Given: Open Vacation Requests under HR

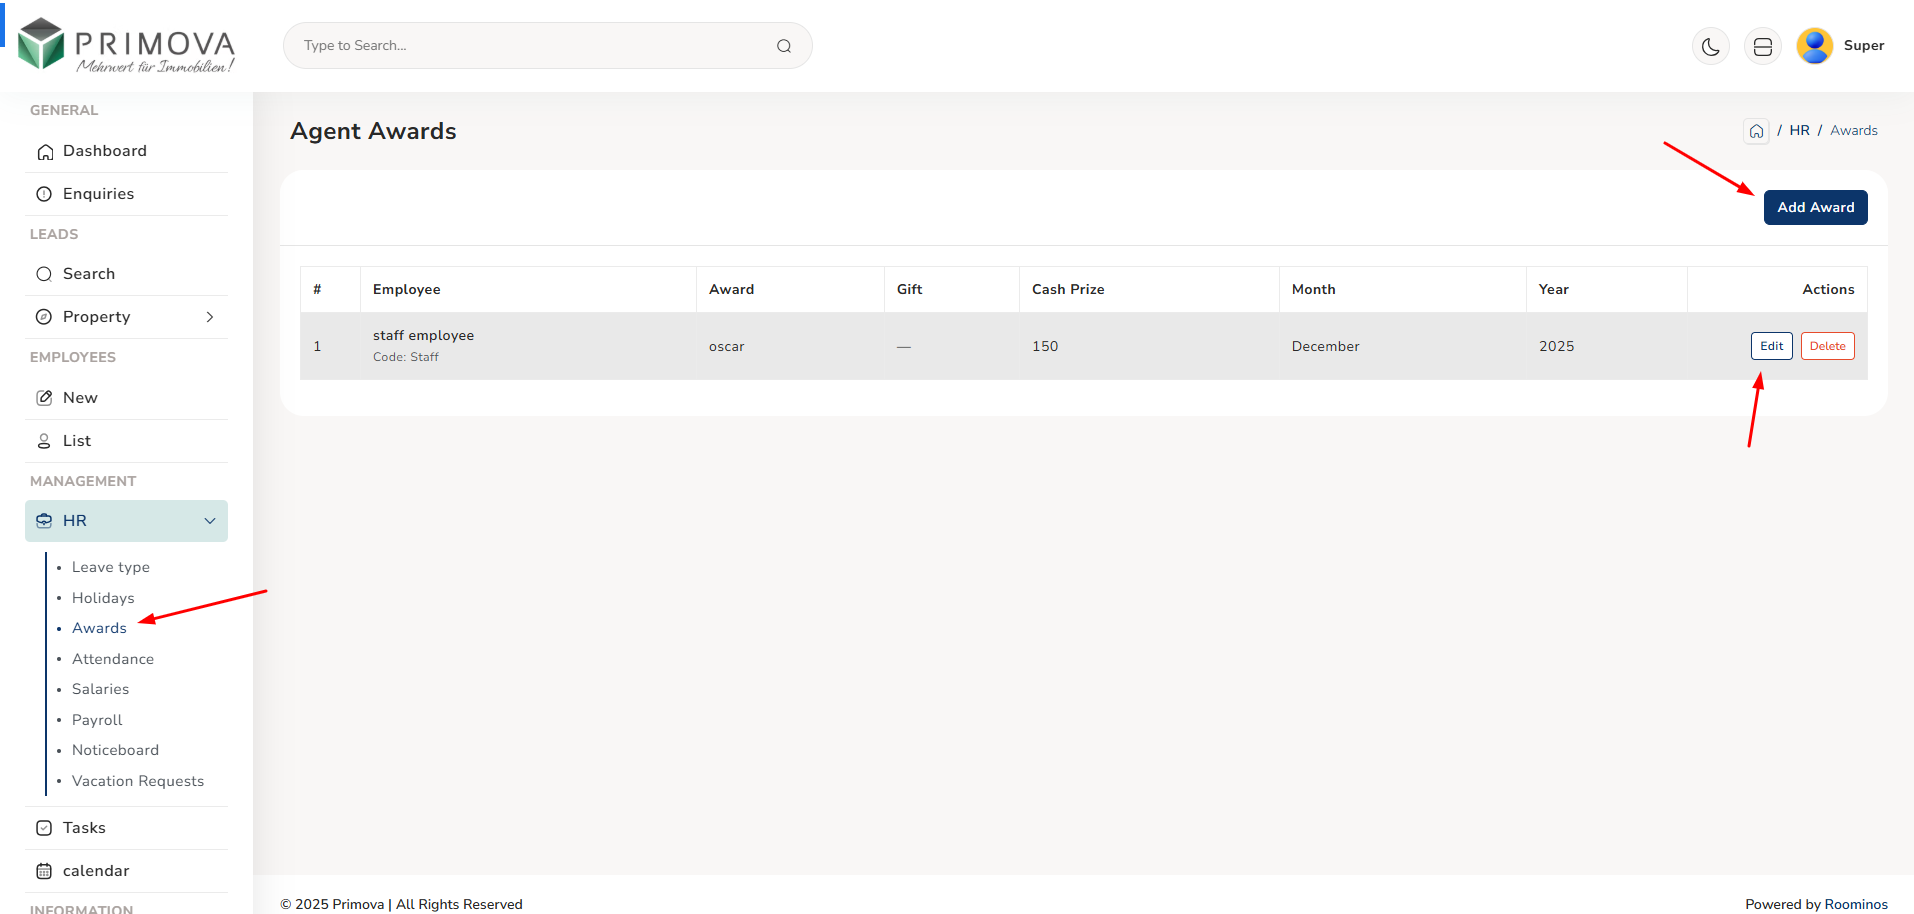Looking at the screenshot, I should (138, 781).
